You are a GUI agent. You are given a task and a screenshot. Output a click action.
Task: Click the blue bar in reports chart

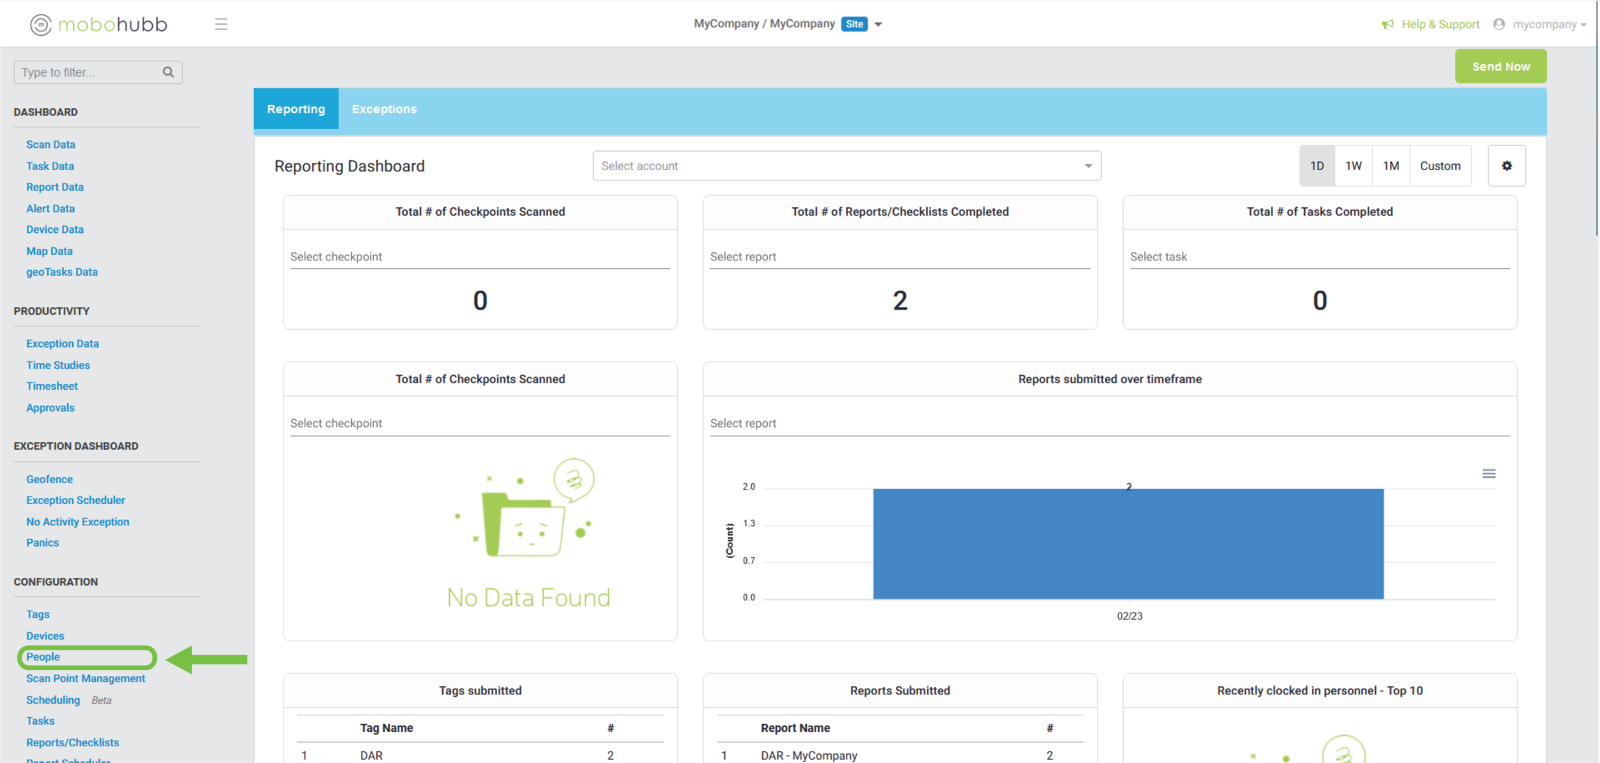[x=1128, y=544]
